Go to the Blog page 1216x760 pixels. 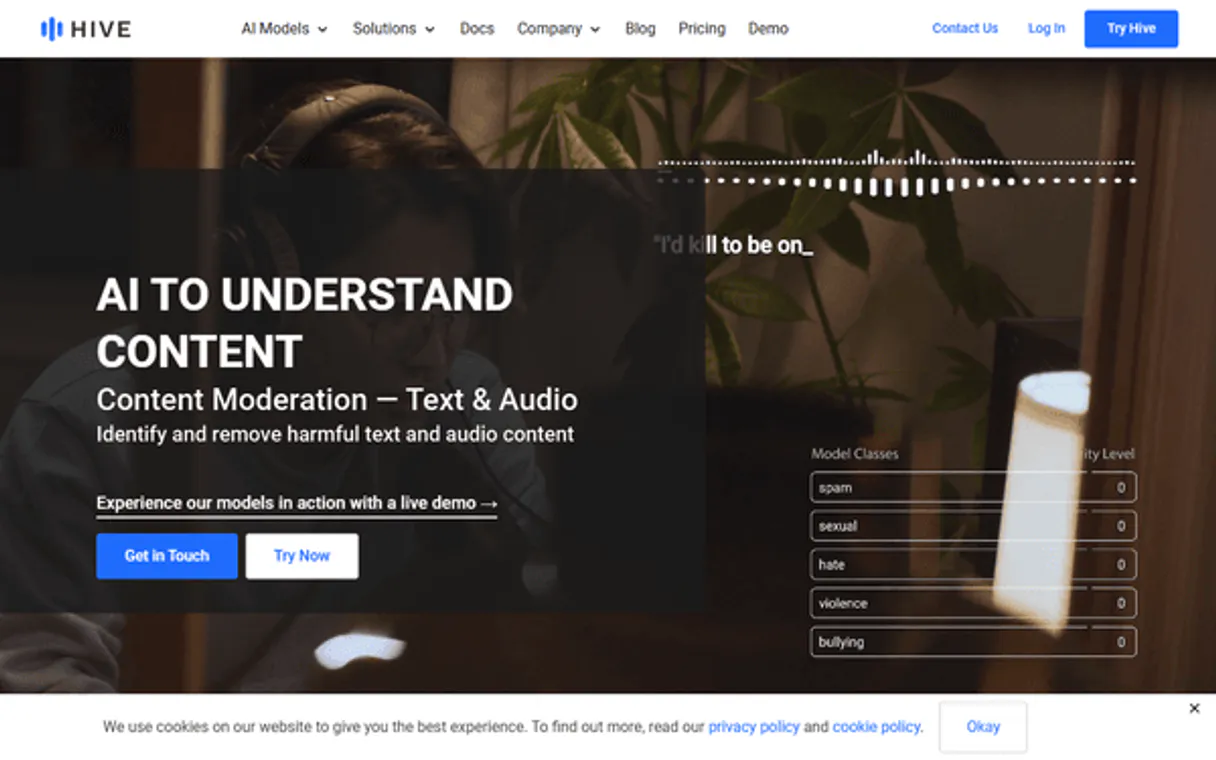click(640, 29)
